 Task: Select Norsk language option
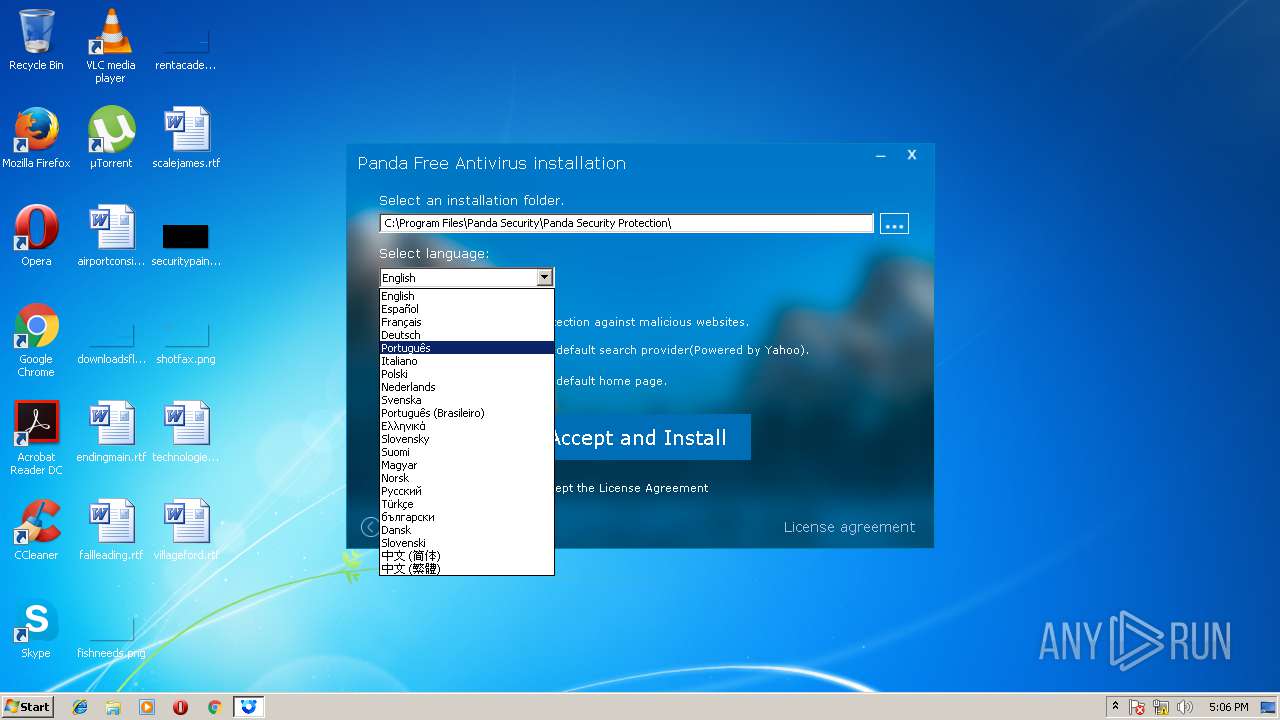pyautogui.click(x=467, y=478)
